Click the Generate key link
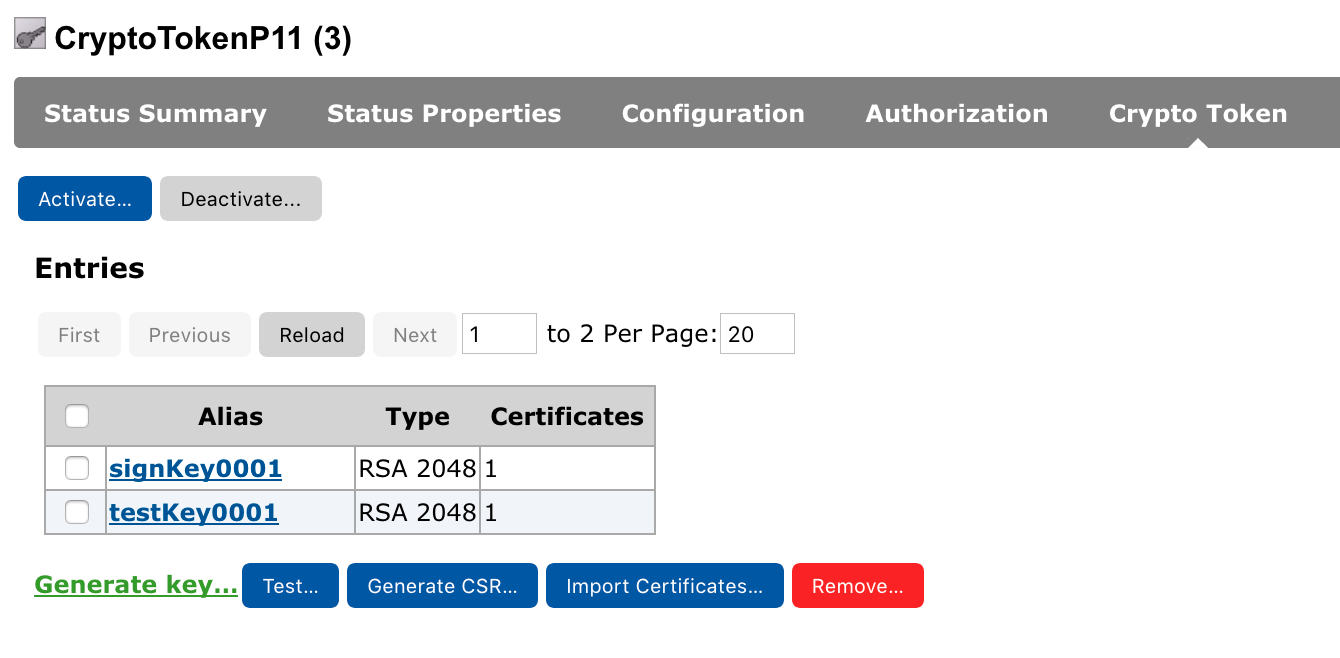 tap(136, 585)
